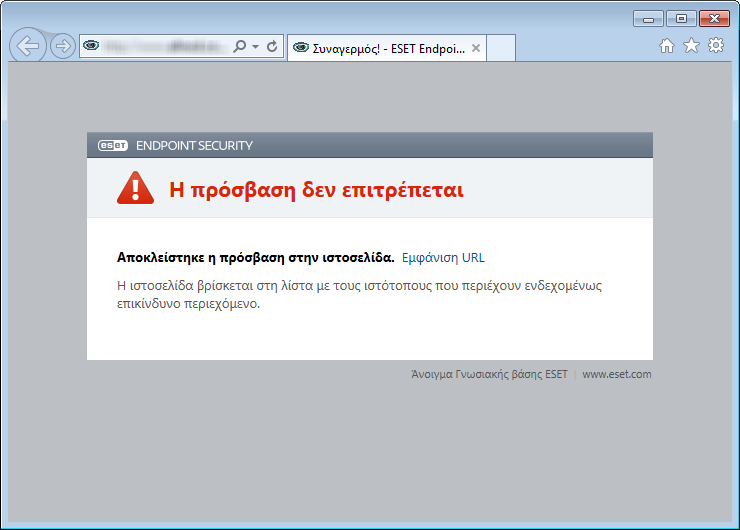Click the ESET logo in the banner
This screenshot has height=530, width=740.
(x=113, y=145)
